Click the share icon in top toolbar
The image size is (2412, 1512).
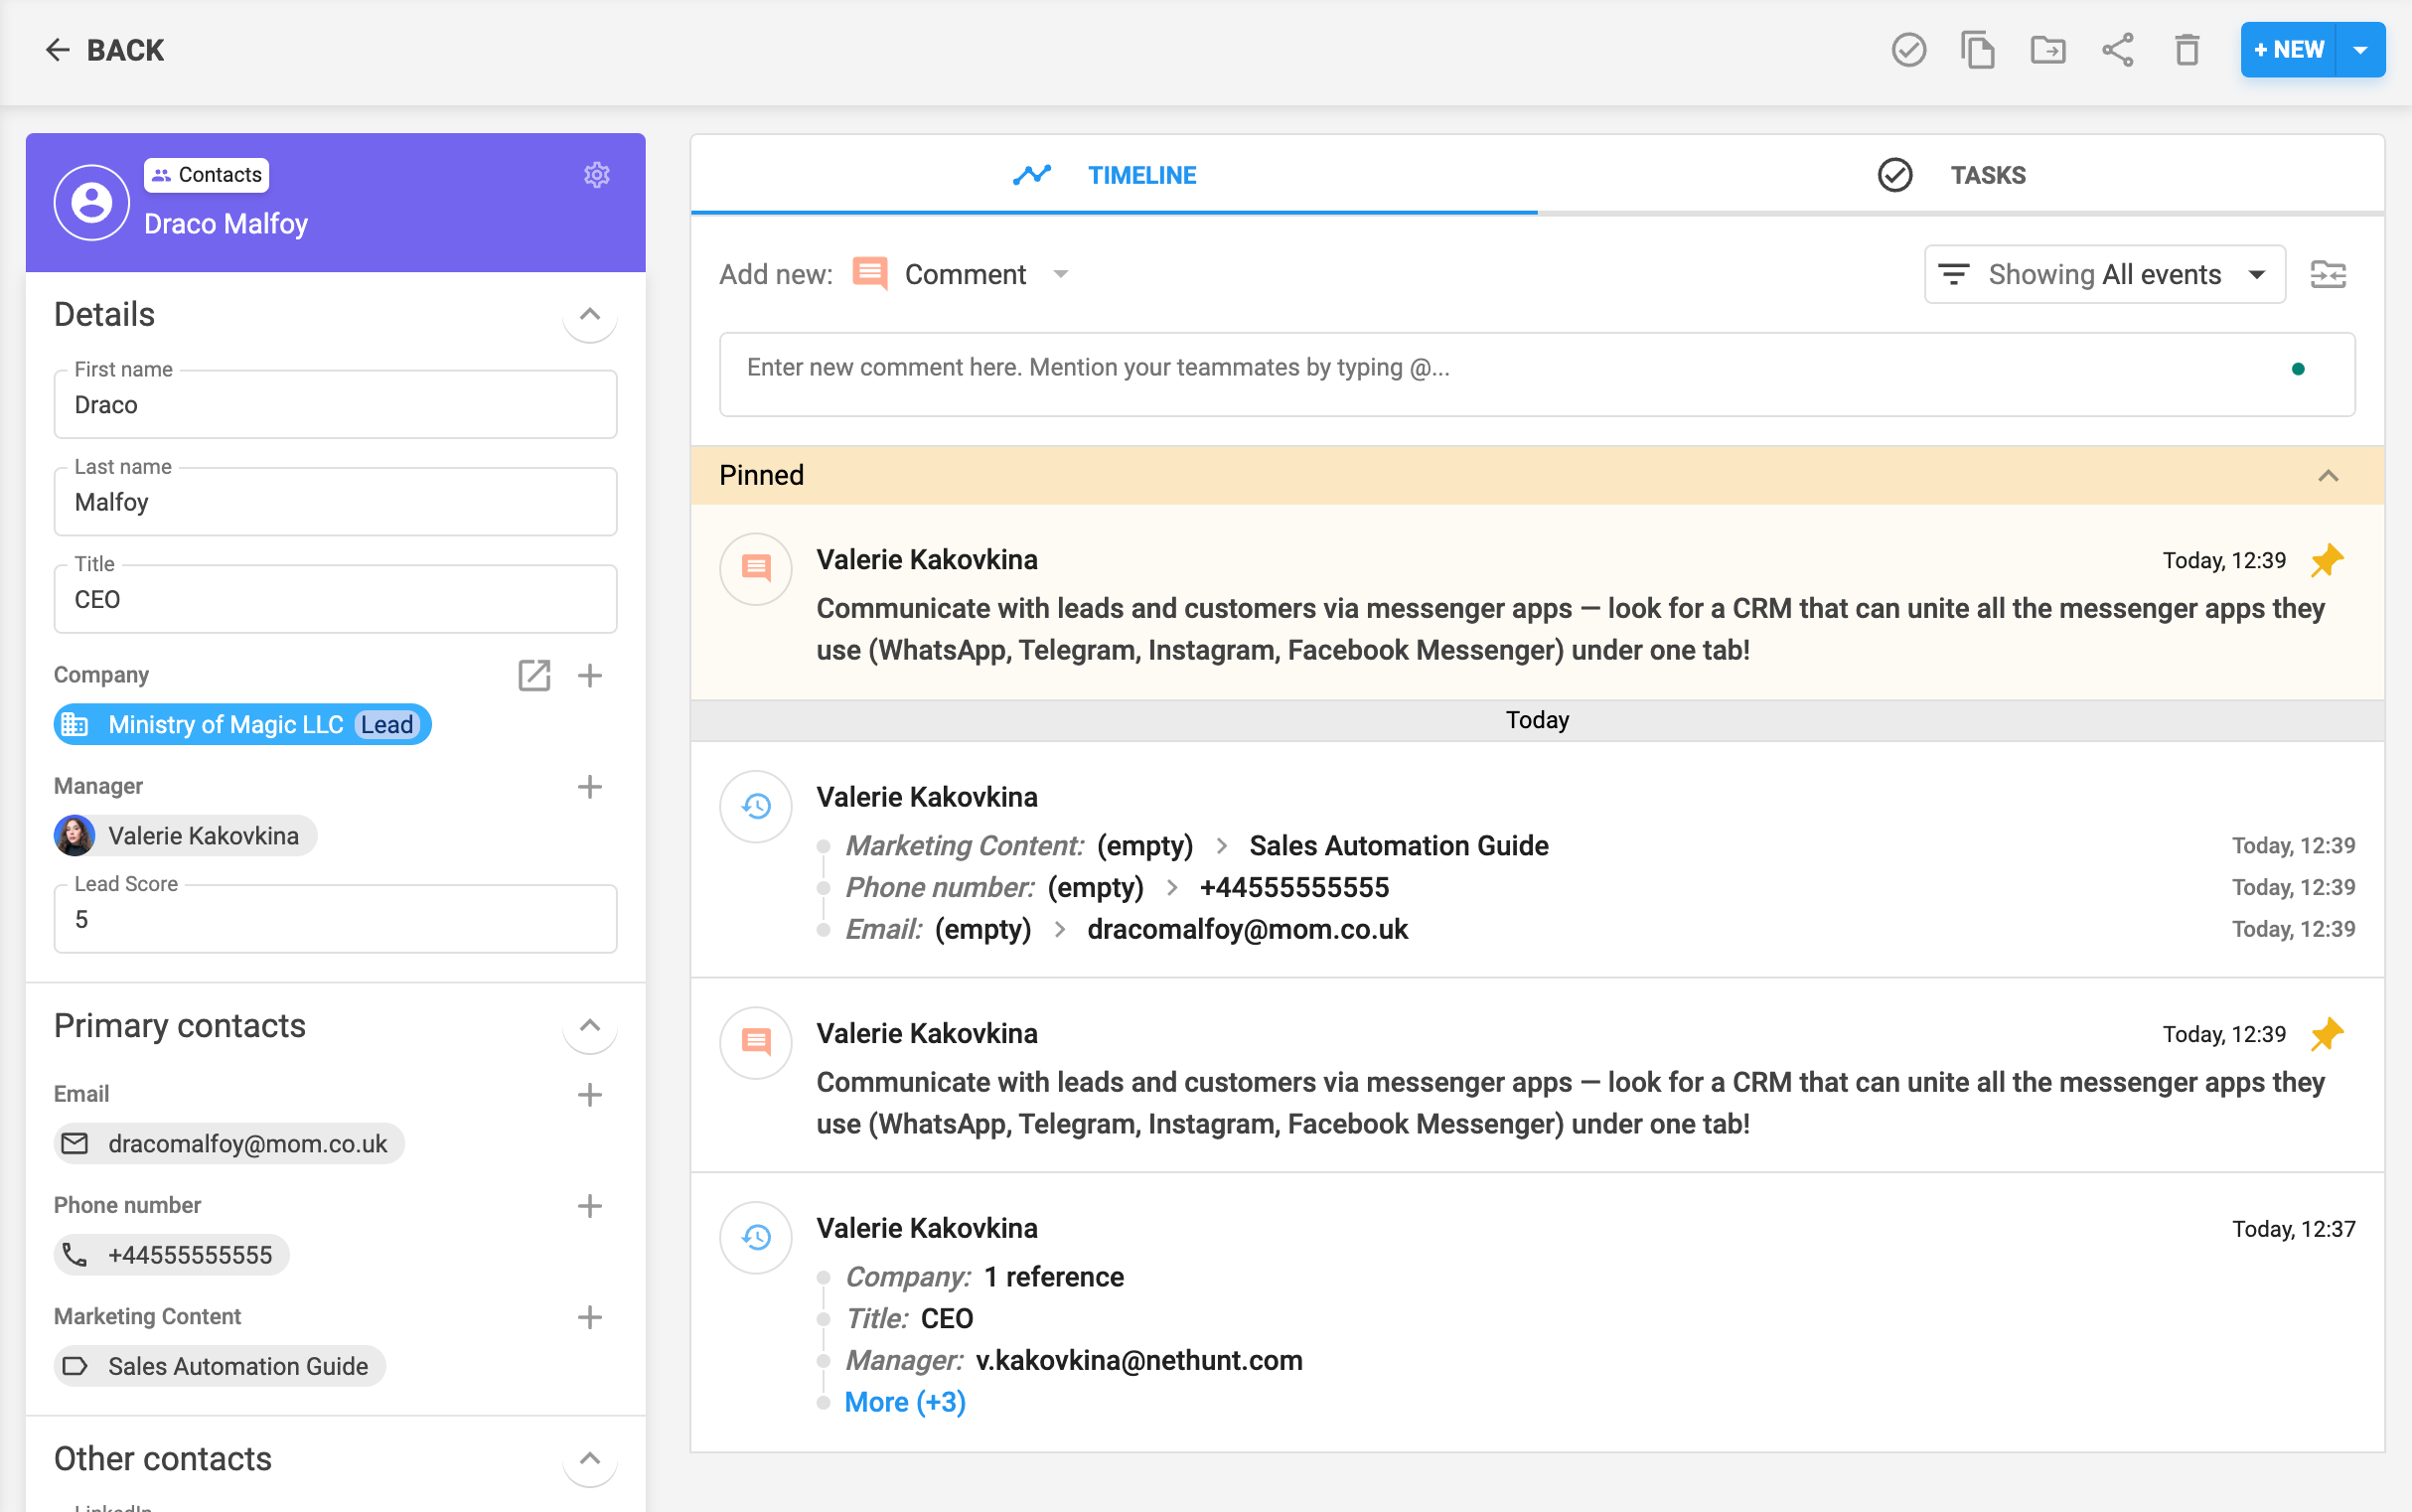[x=2118, y=49]
